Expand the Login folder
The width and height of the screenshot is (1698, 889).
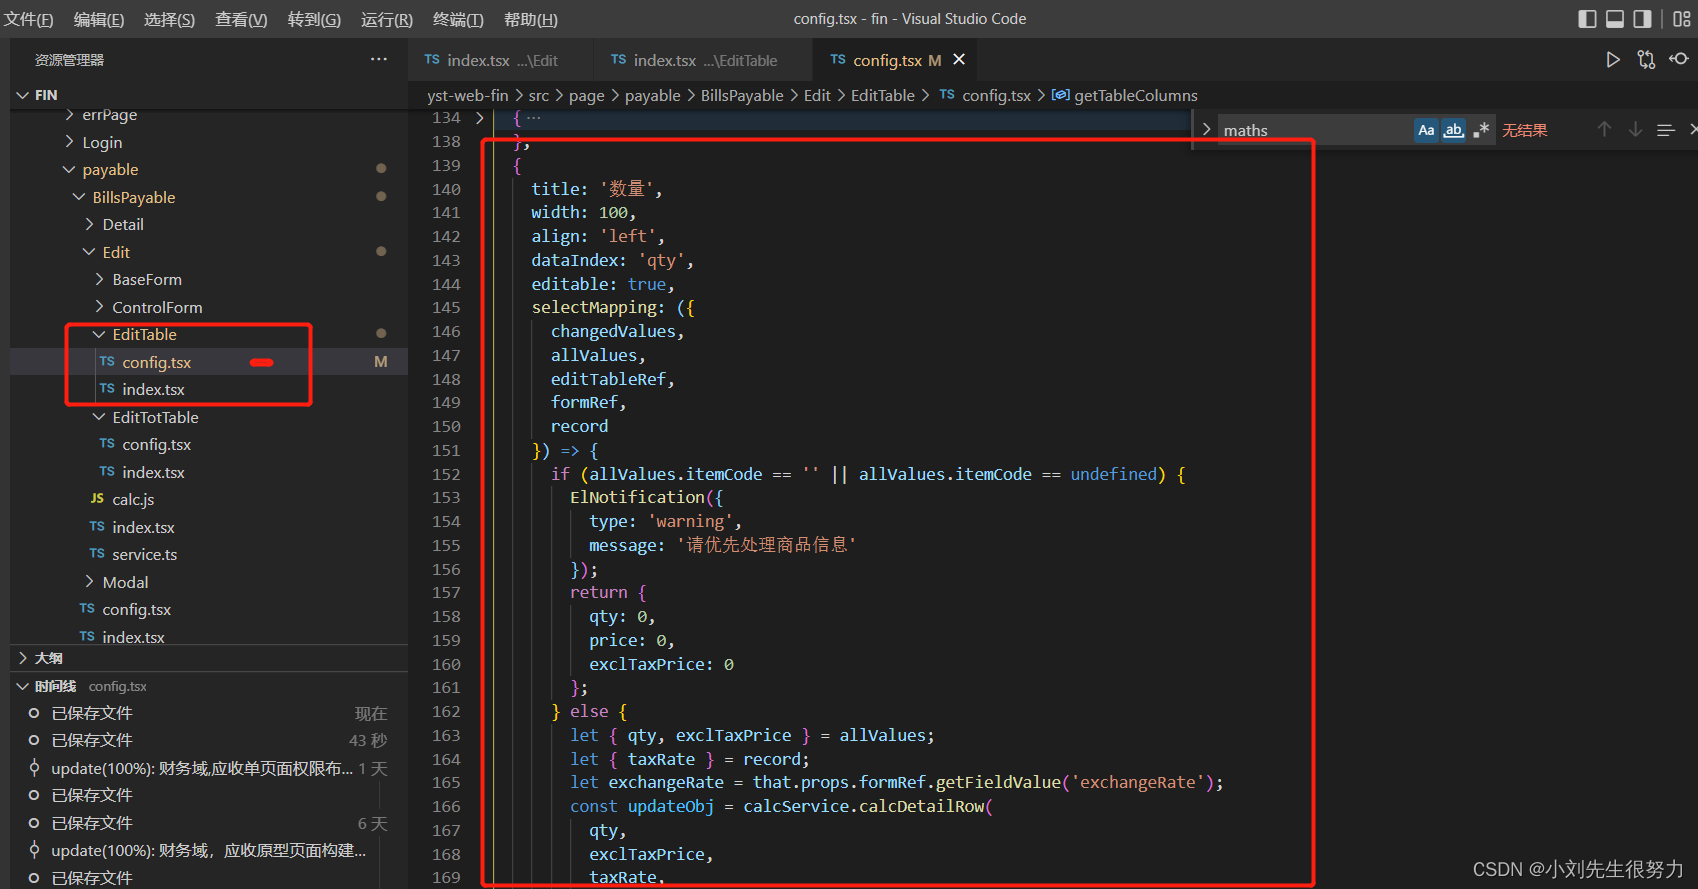(69, 142)
